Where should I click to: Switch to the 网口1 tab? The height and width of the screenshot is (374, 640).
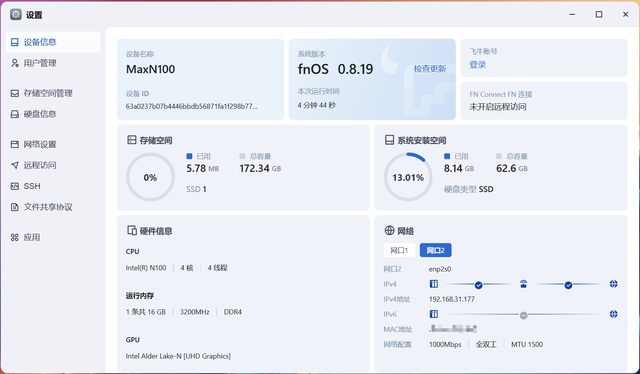[x=399, y=250]
